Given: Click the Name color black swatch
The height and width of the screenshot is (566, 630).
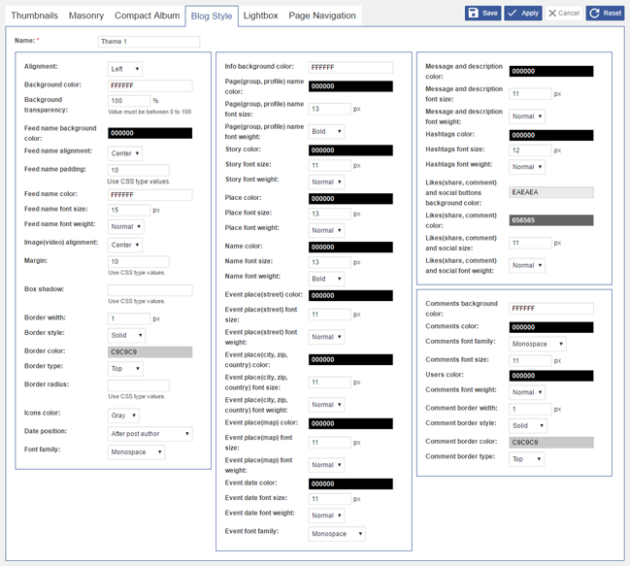Looking at the screenshot, I should point(350,247).
